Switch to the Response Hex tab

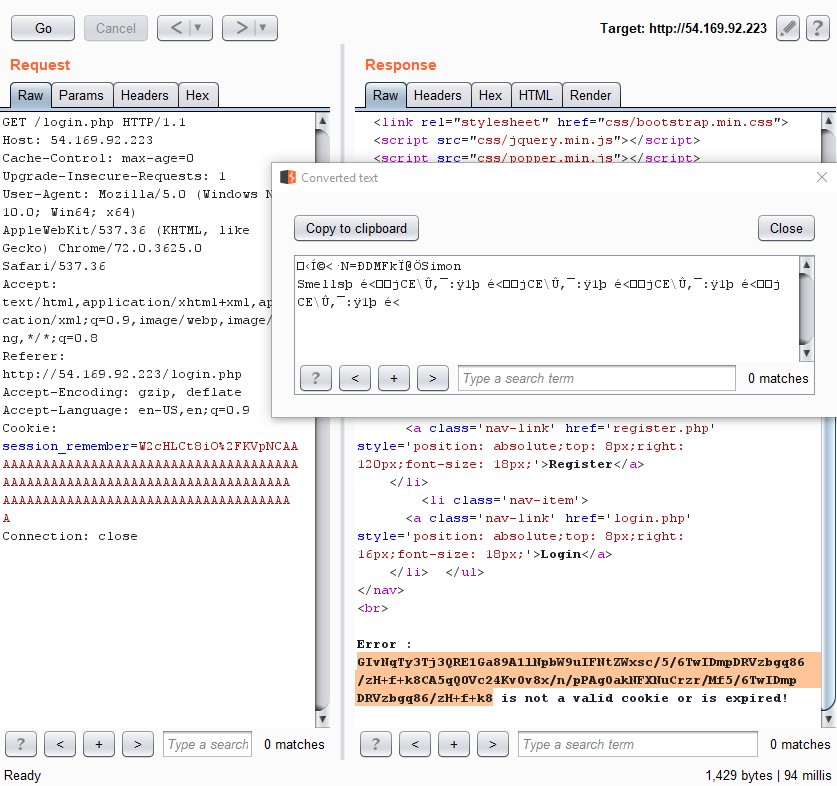tap(491, 96)
